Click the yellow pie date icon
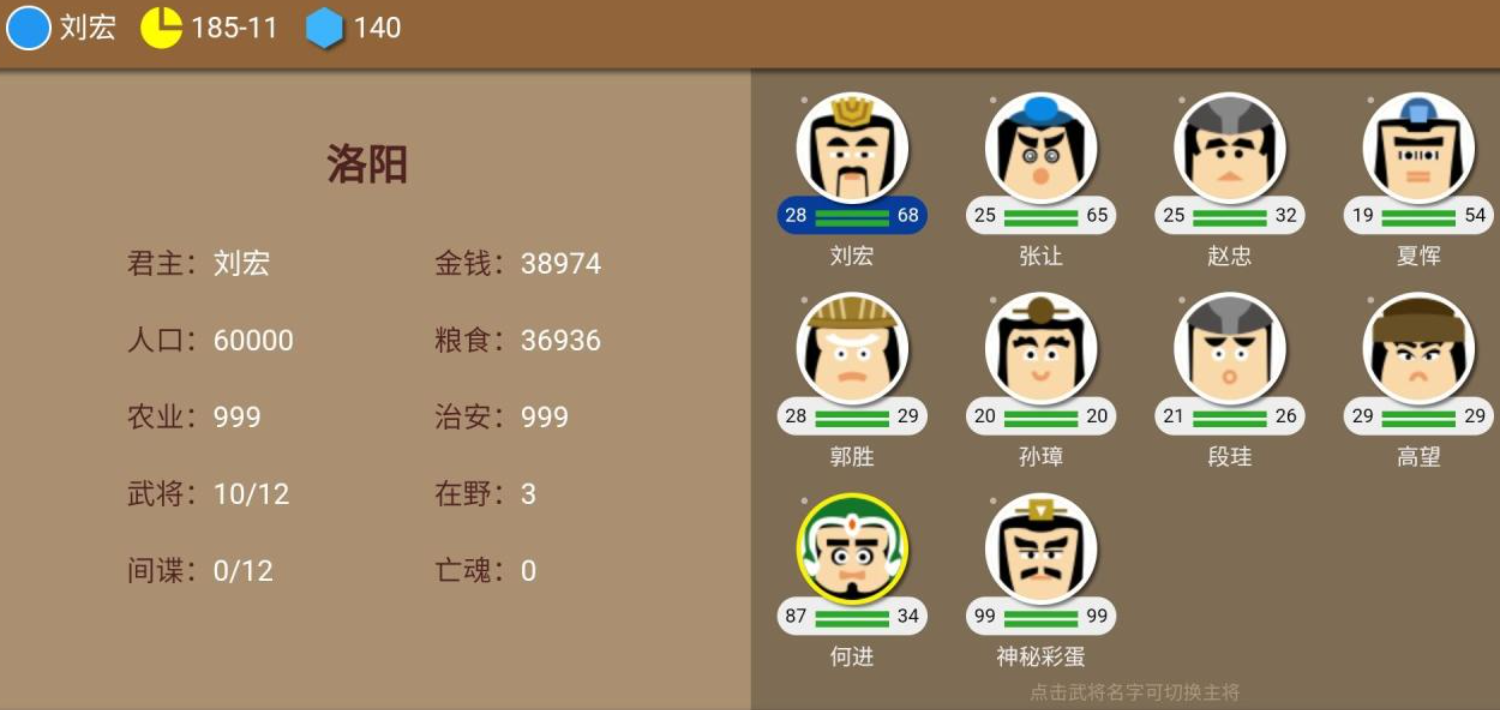Image resolution: width=1500 pixels, height=710 pixels. [161, 27]
